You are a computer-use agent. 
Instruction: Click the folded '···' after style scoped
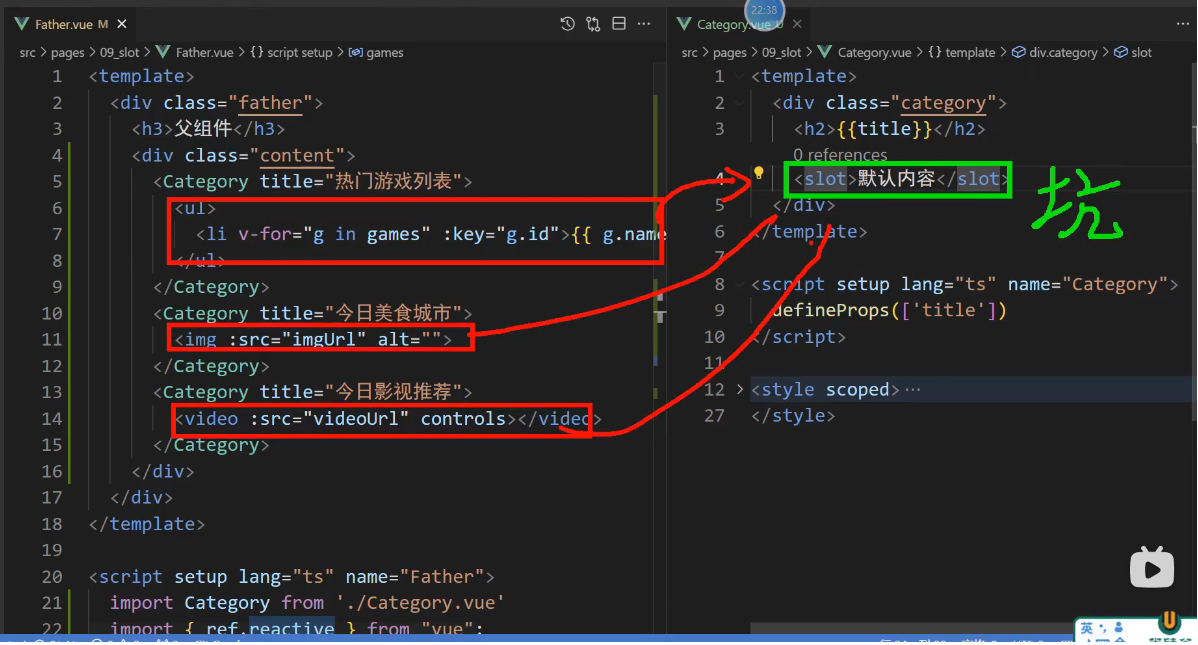pos(912,390)
